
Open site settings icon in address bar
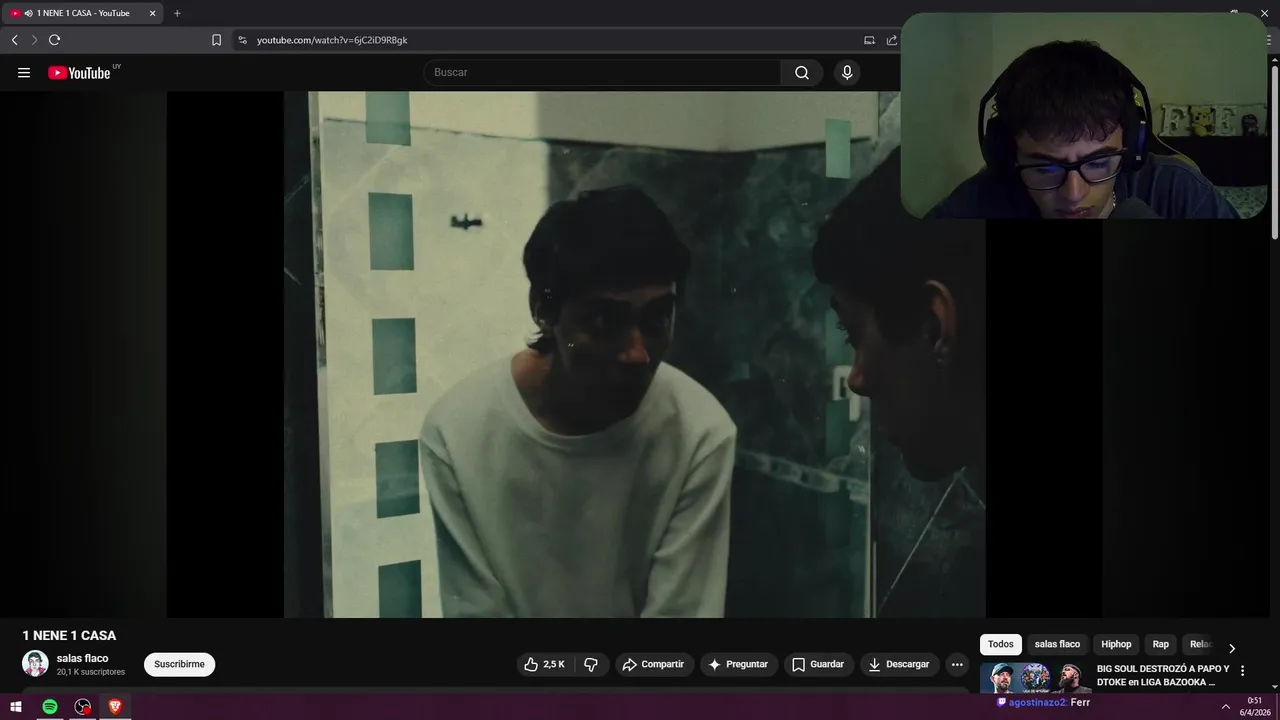pyautogui.click(x=242, y=40)
